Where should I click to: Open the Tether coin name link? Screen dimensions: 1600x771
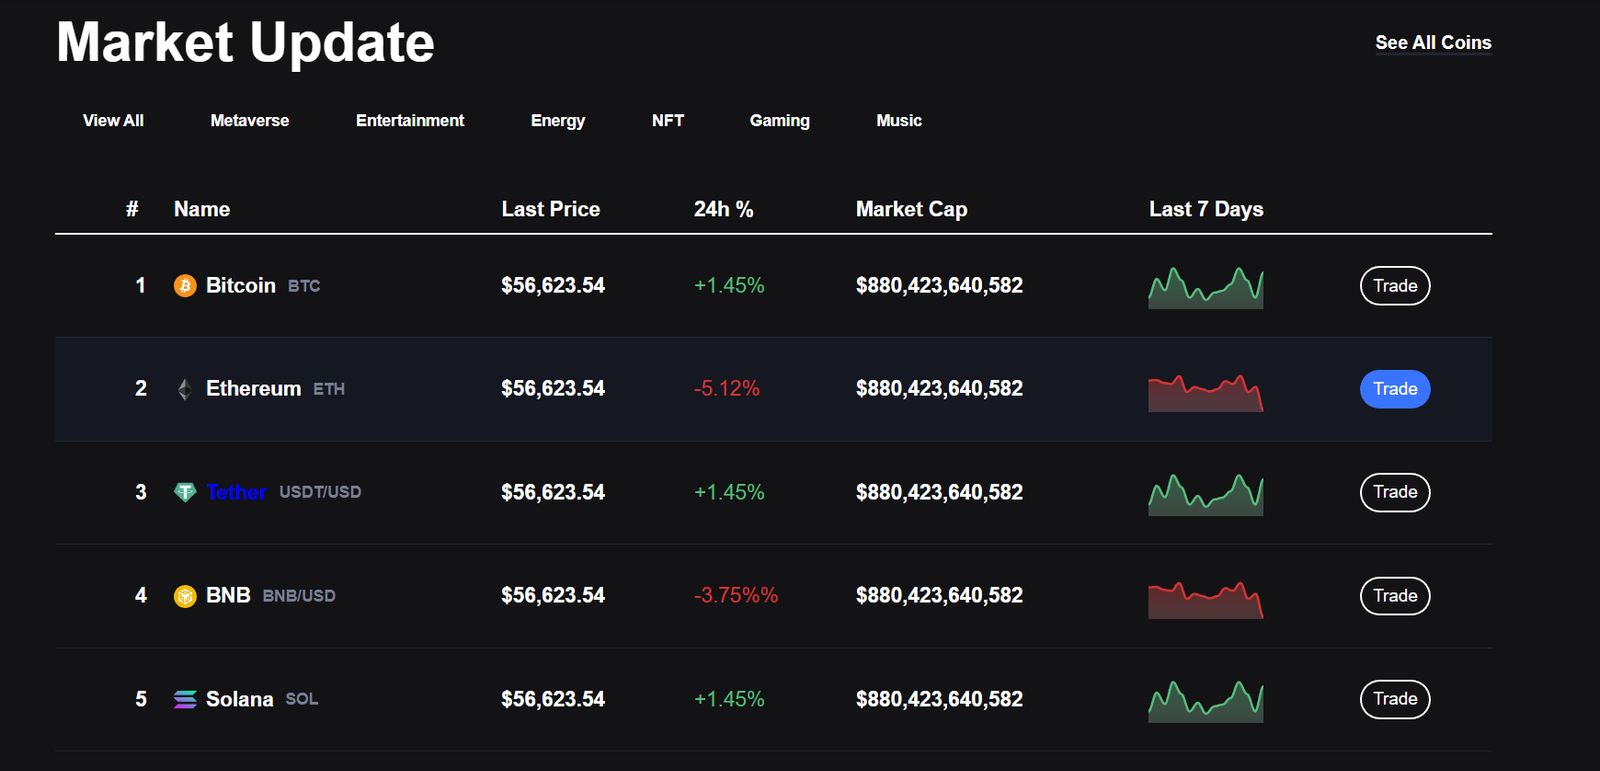[236, 492]
